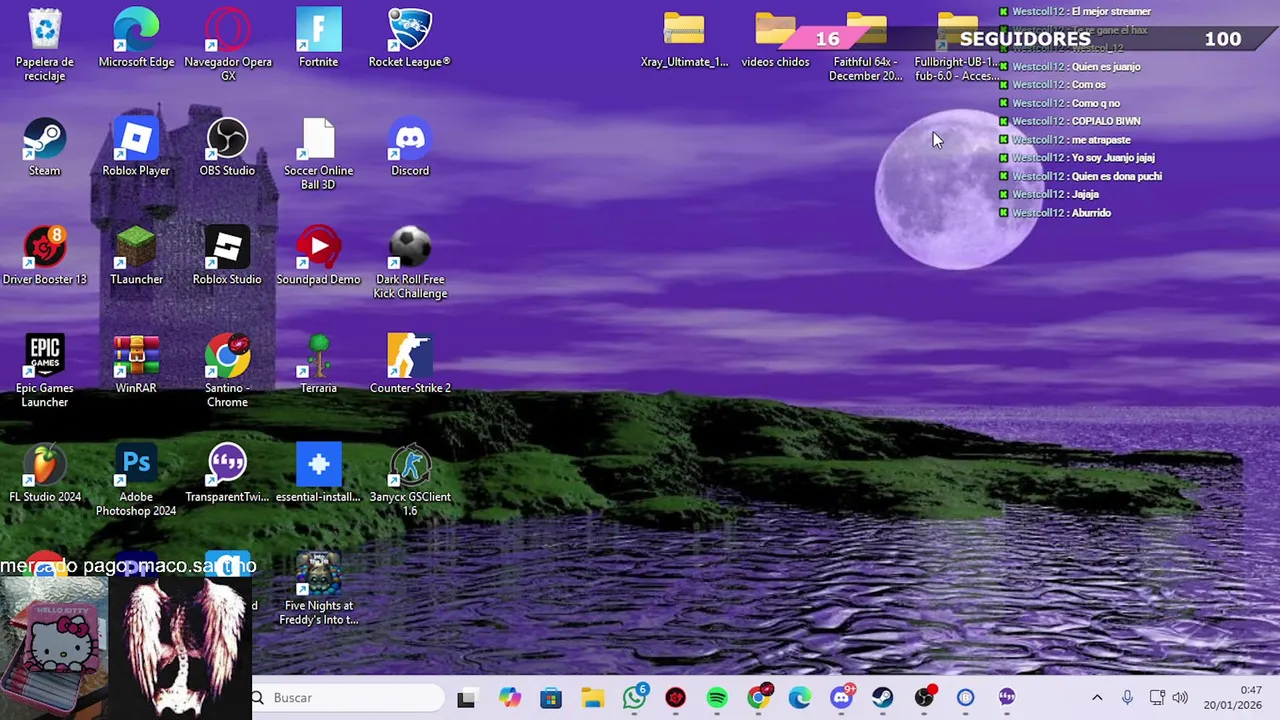Open the network icon in system tray

[1157, 698]
